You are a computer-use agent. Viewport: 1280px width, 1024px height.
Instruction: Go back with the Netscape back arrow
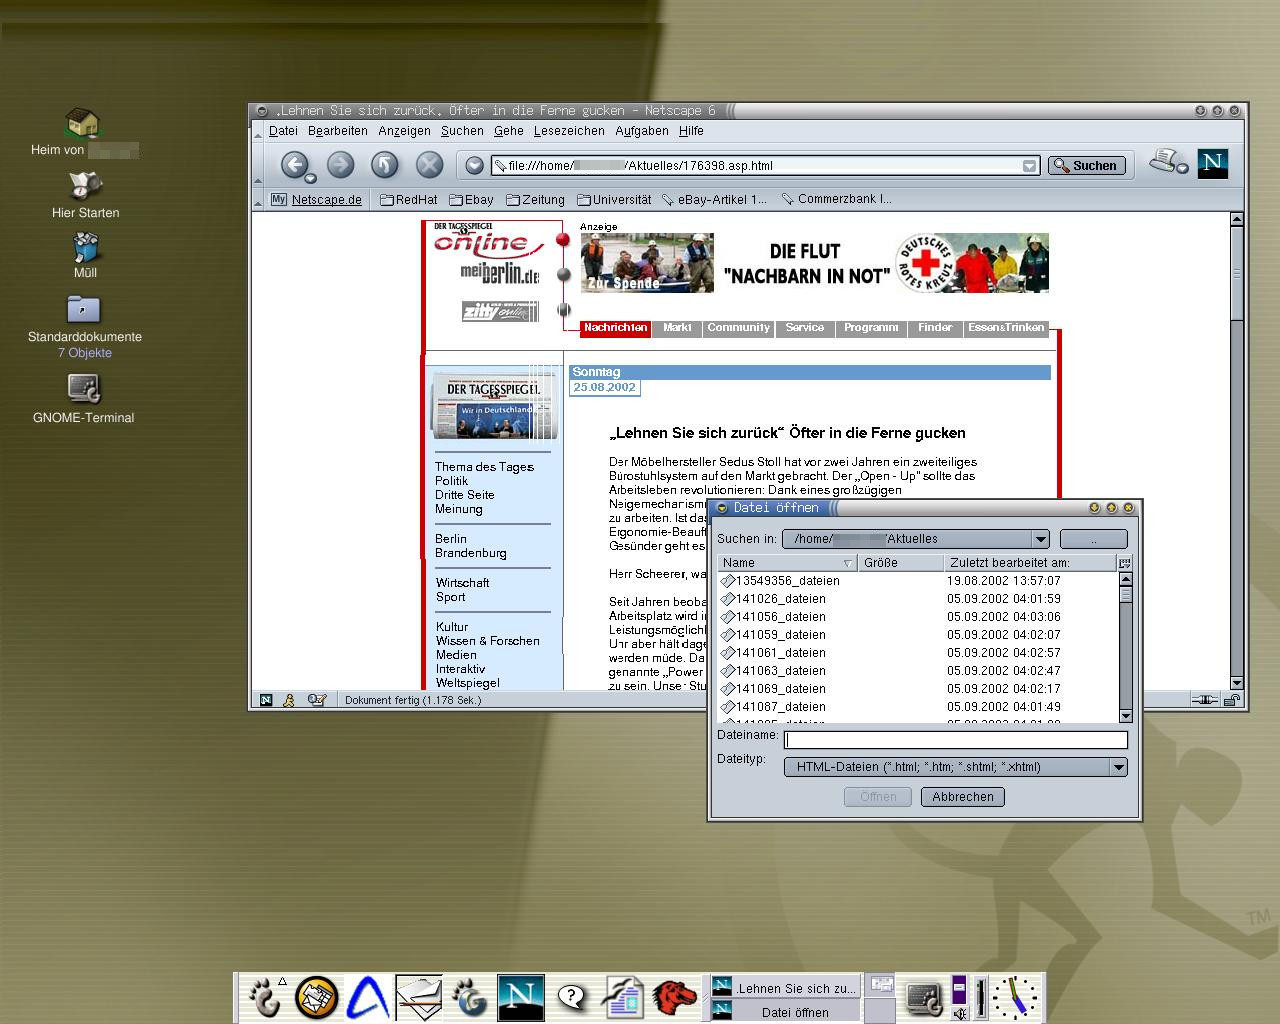[x=295, y=164]
